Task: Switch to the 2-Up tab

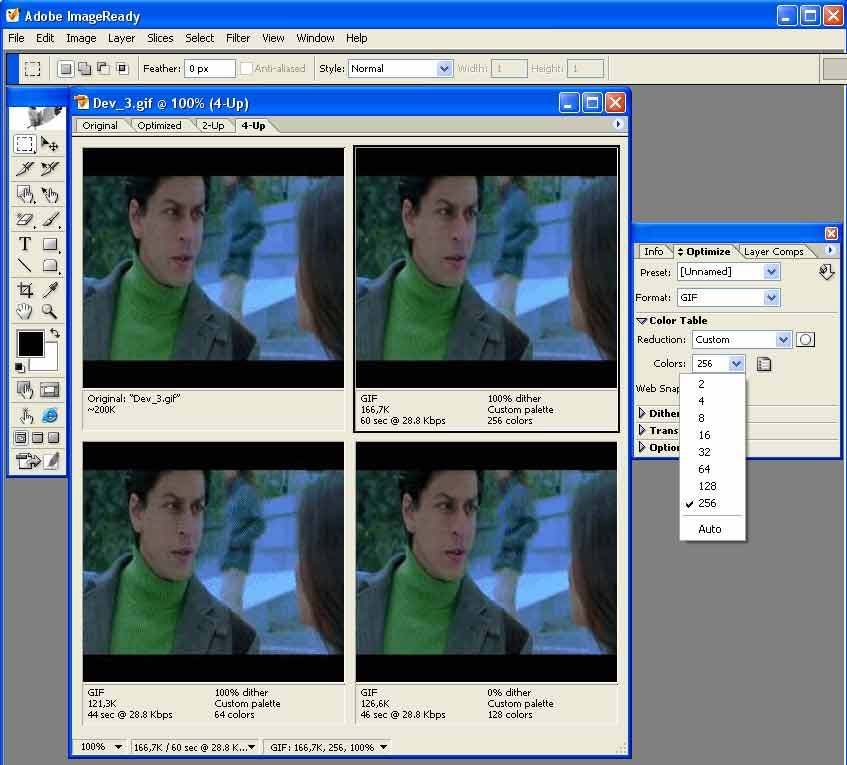Action: (213, 125)
